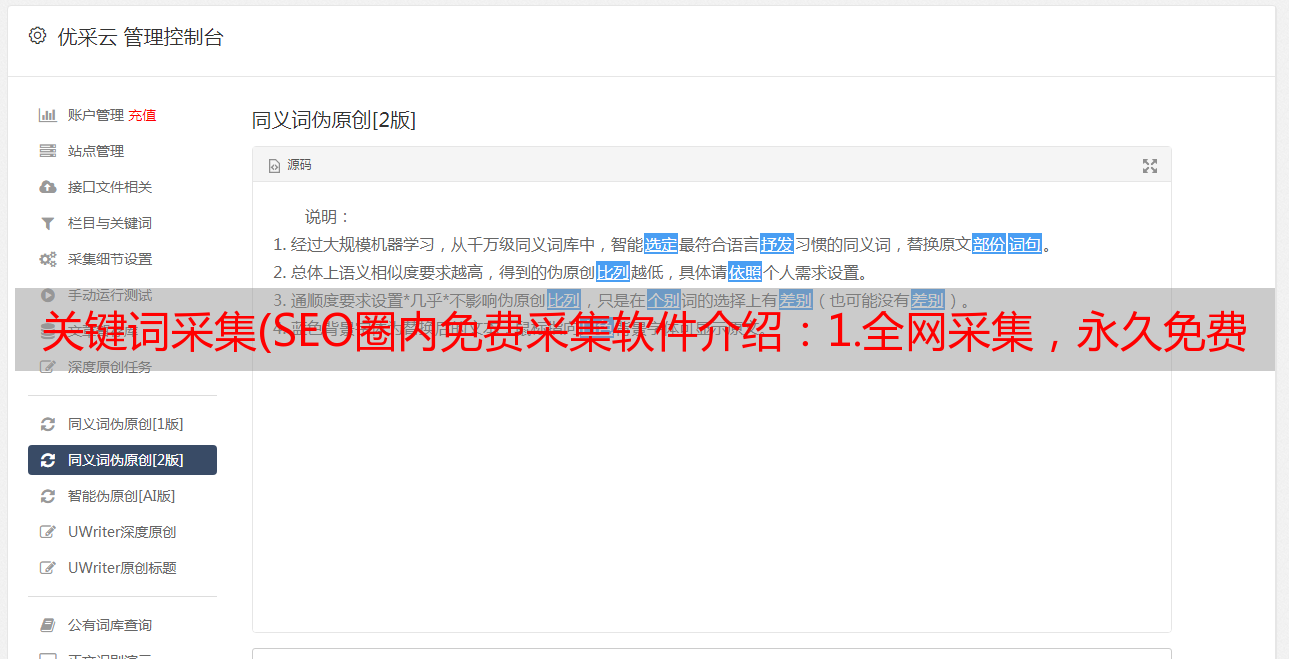Click the red 充值 link
1289x659 pixels.
142,115
